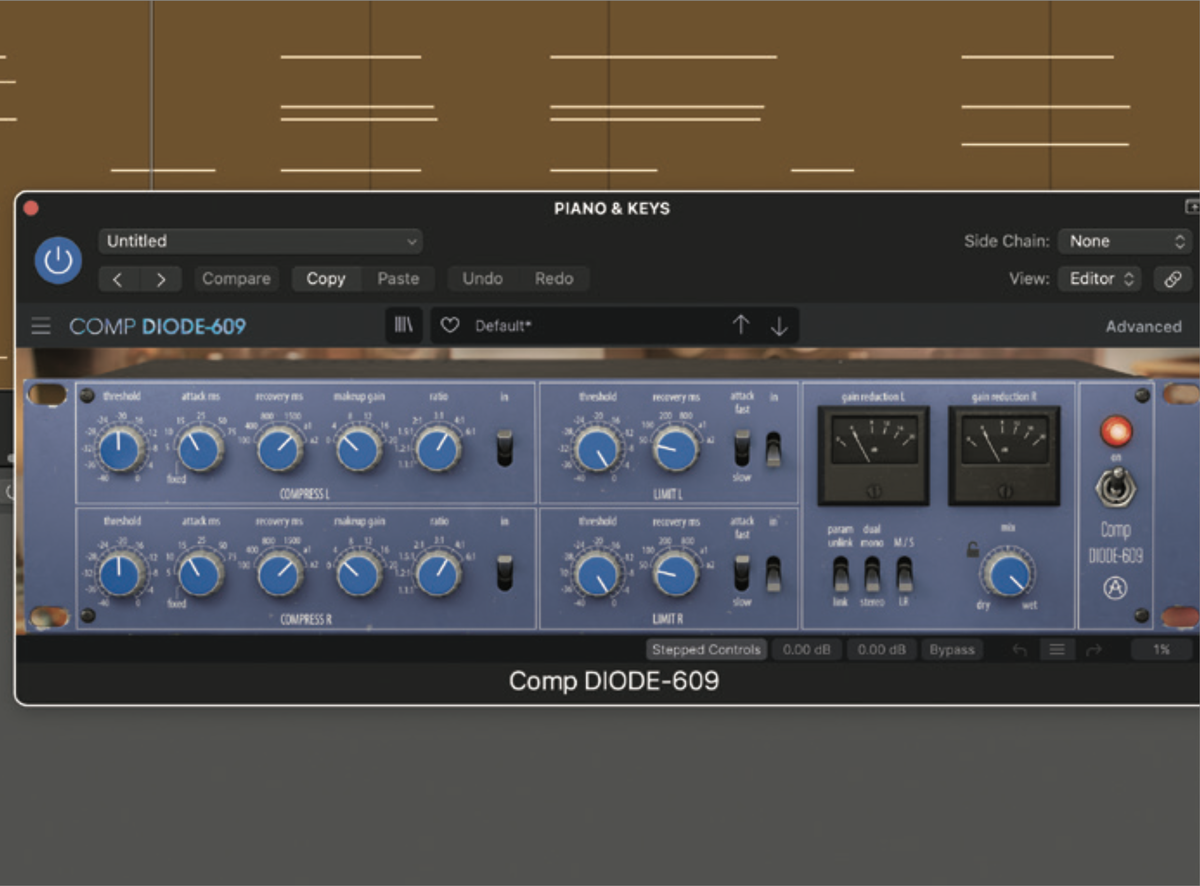Click the redo arrow in the bottom bar
Screen dimensions: 1200x886
click(1093, 649)
